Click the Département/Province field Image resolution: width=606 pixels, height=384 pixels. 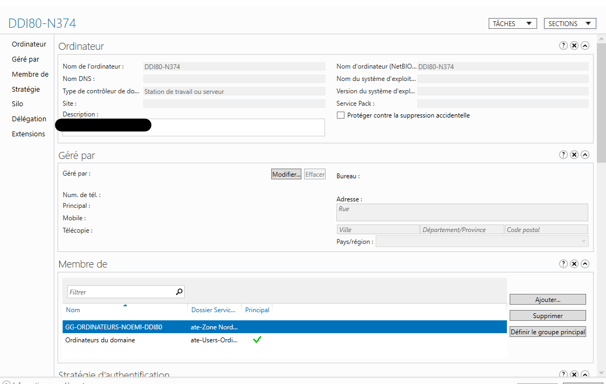pyautogui.click(x=462, y=229)
